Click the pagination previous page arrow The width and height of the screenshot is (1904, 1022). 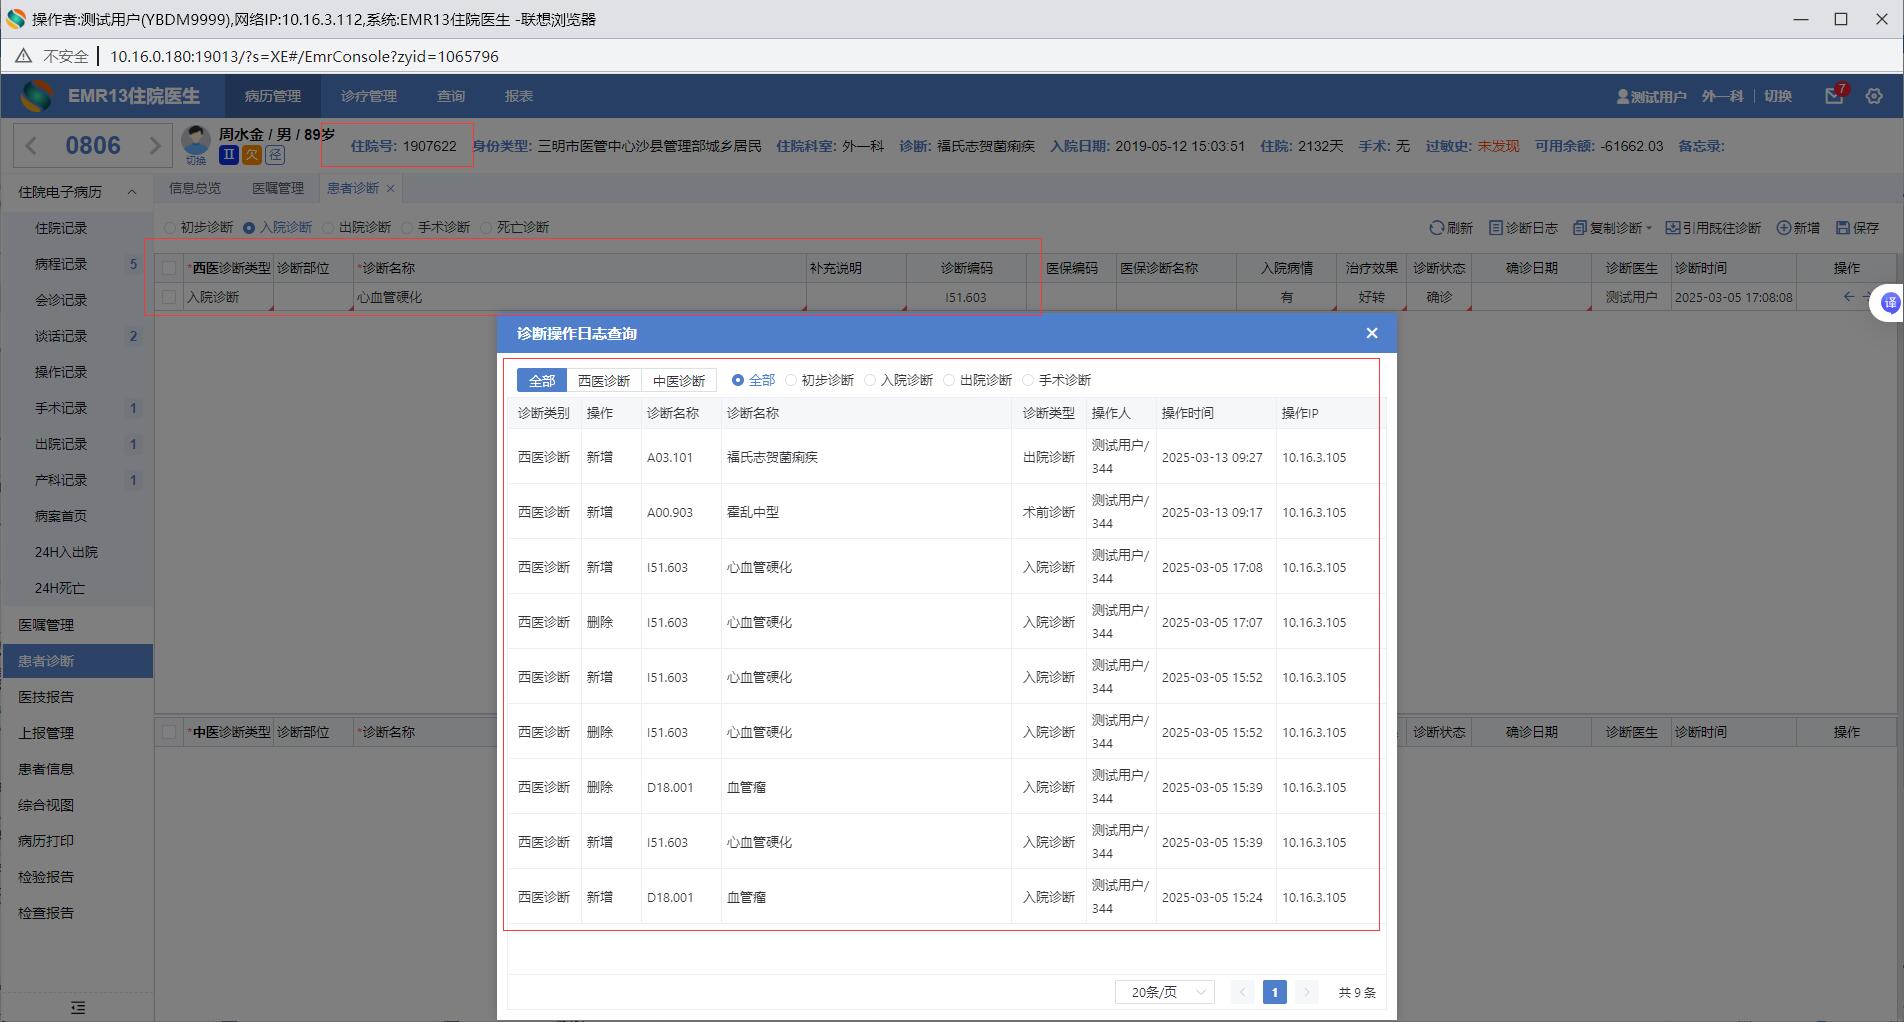tap(1242, 992)
